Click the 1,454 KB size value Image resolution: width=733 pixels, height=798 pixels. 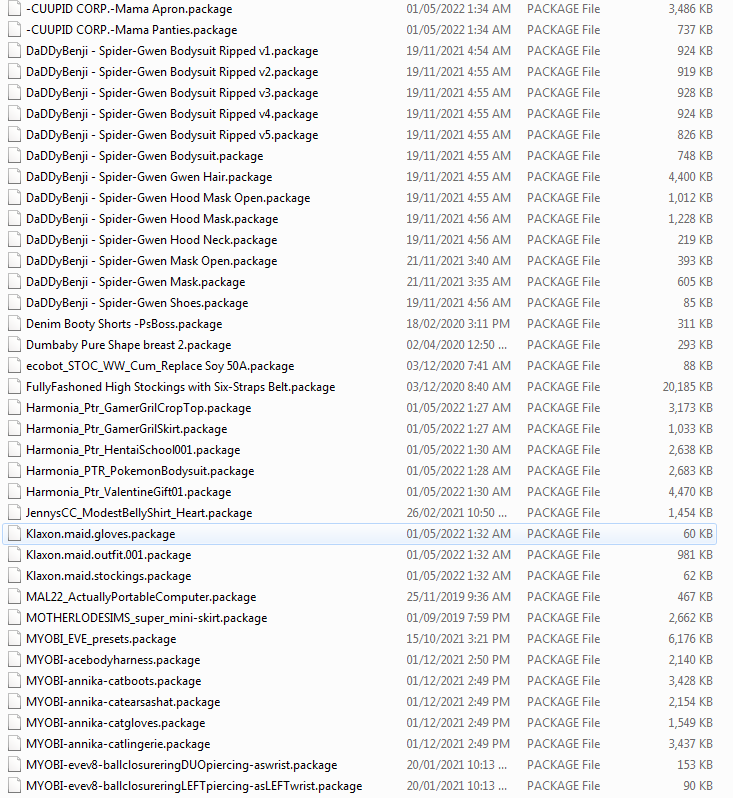click(690, 513)
